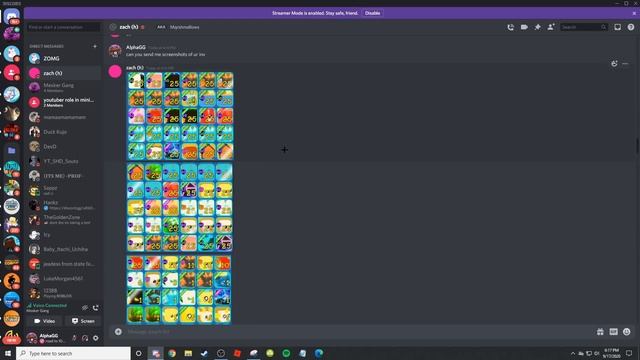Open the Discord home button
The image size is (640, 360).
click(11, 16)
